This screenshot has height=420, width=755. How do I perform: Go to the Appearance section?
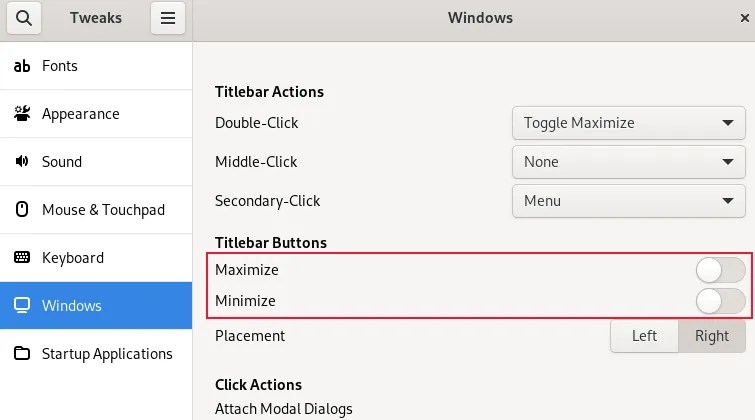pyautogui.click(x=80, y=114)
